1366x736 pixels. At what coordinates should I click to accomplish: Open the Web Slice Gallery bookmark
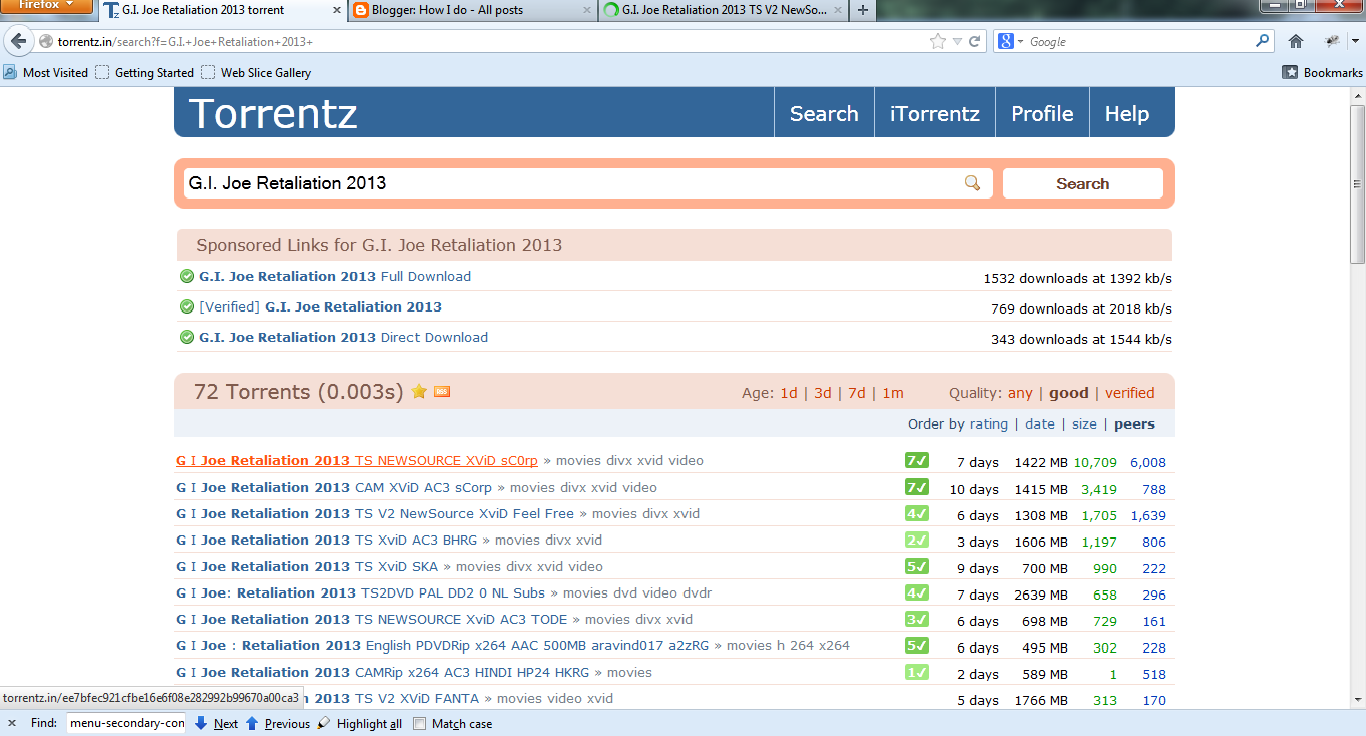[257, 72]
